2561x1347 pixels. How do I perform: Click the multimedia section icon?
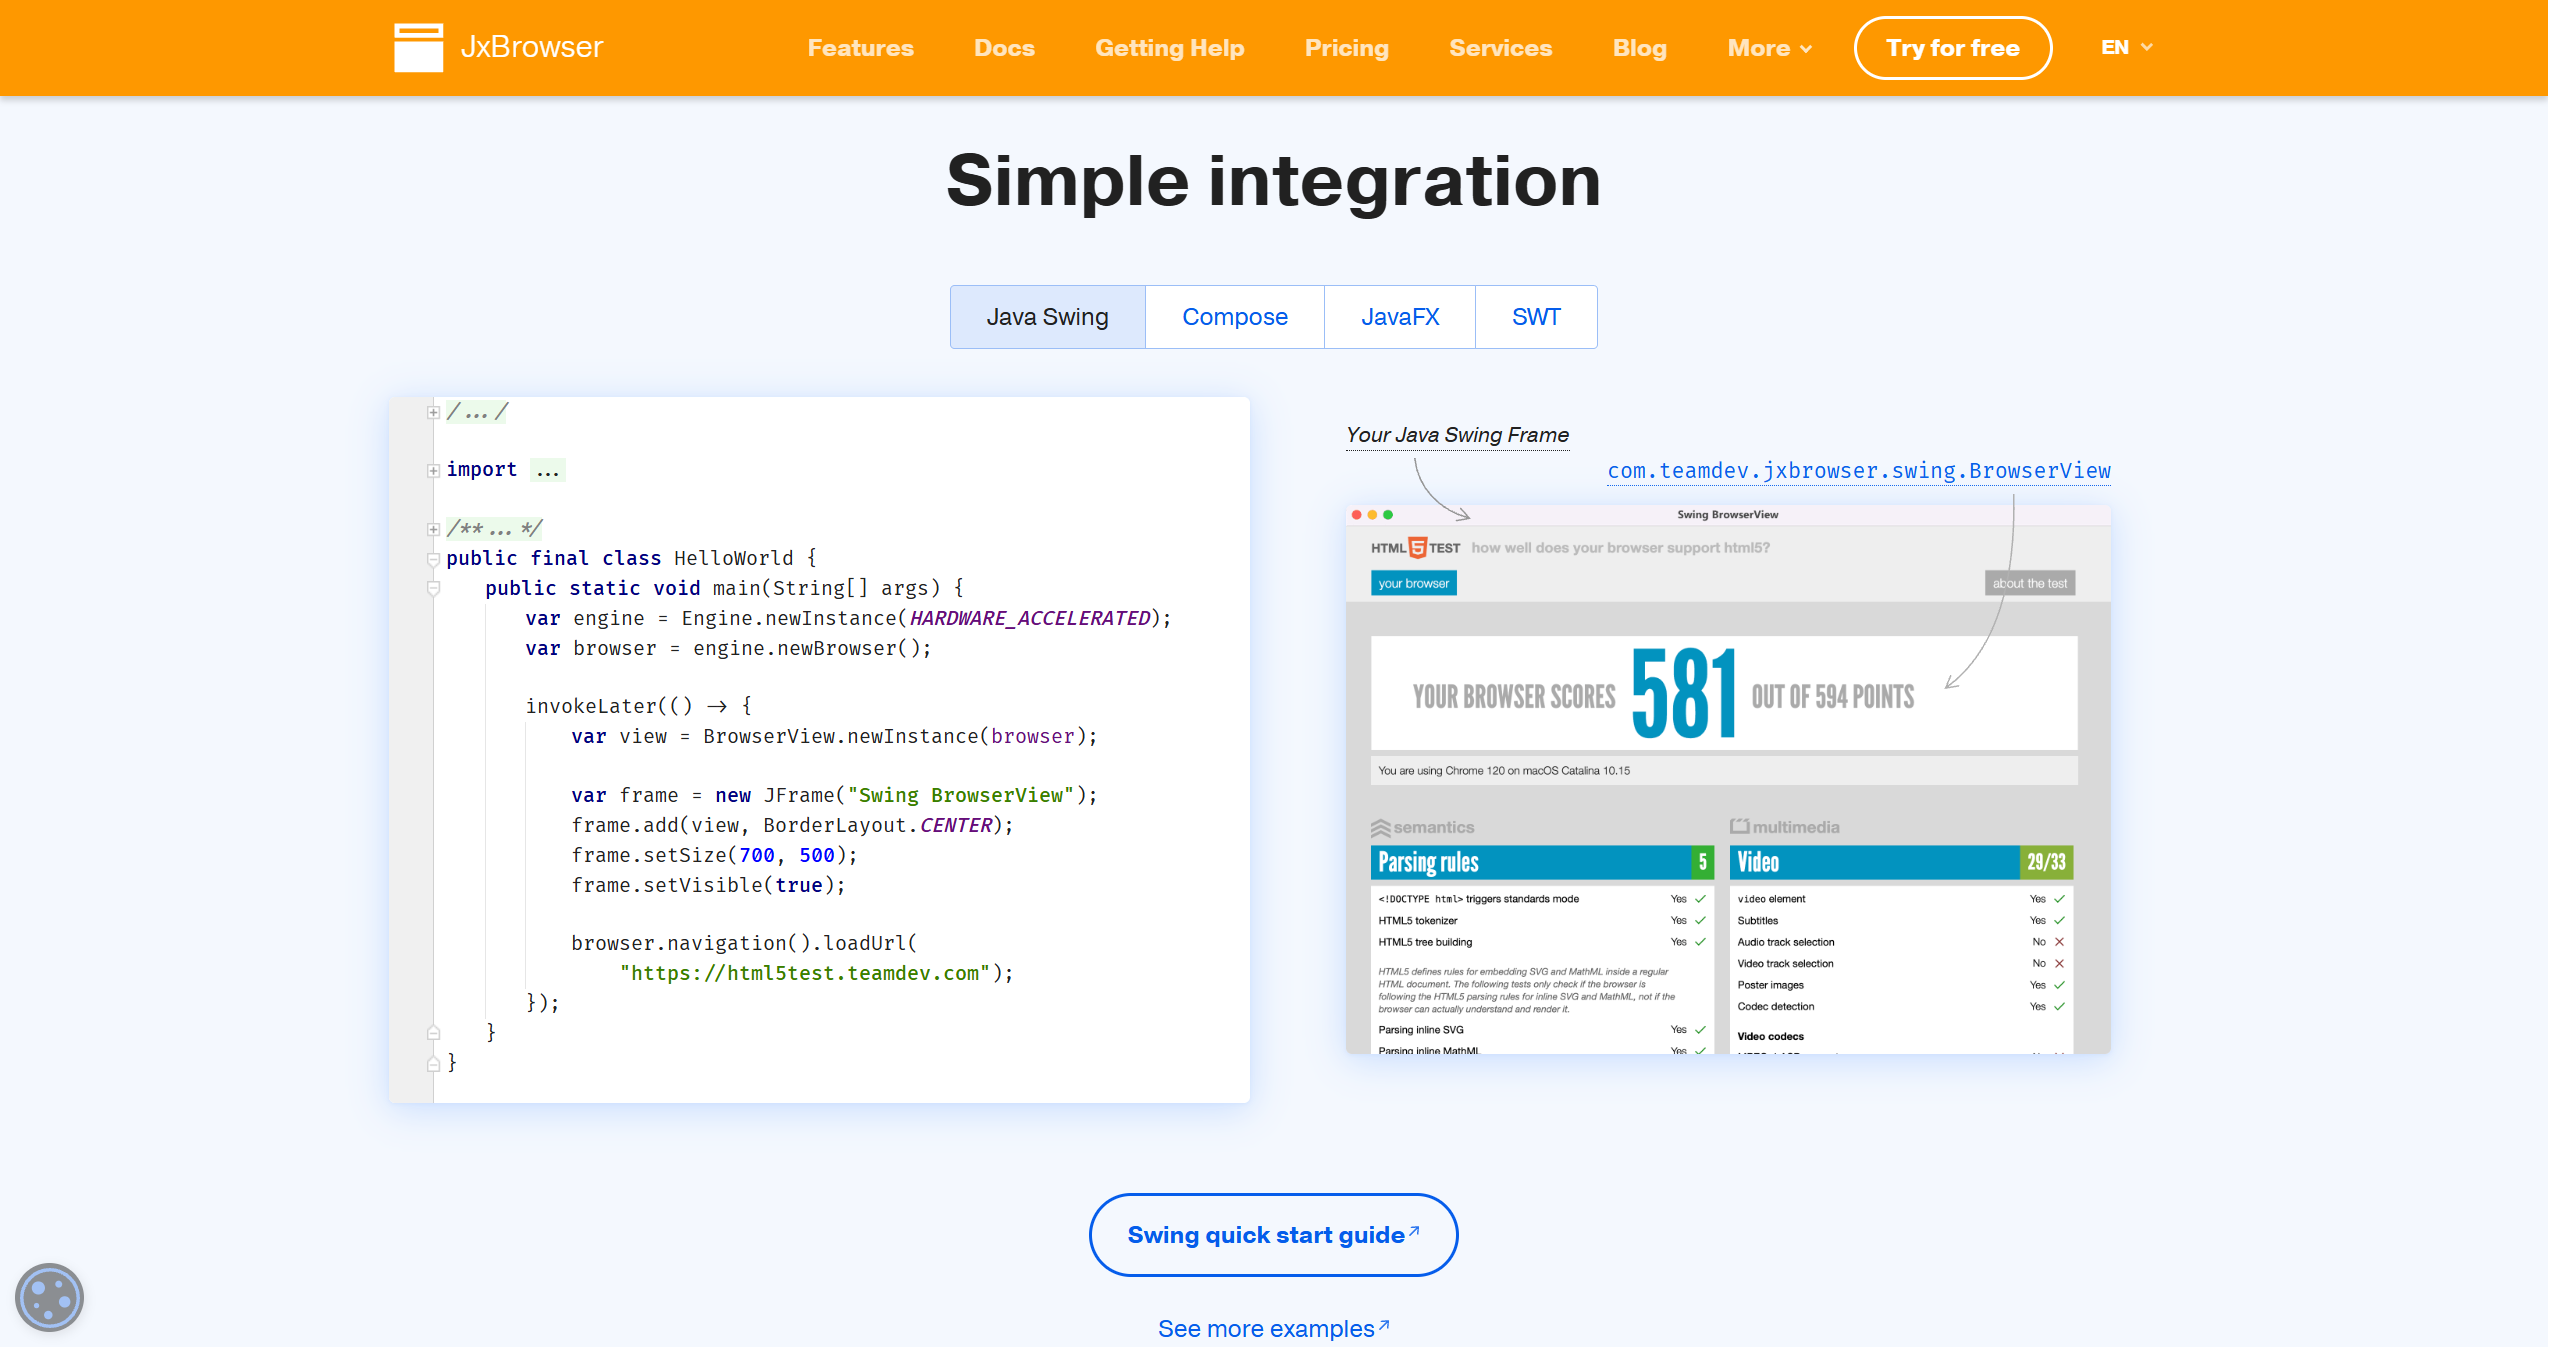coord(1739,826)
